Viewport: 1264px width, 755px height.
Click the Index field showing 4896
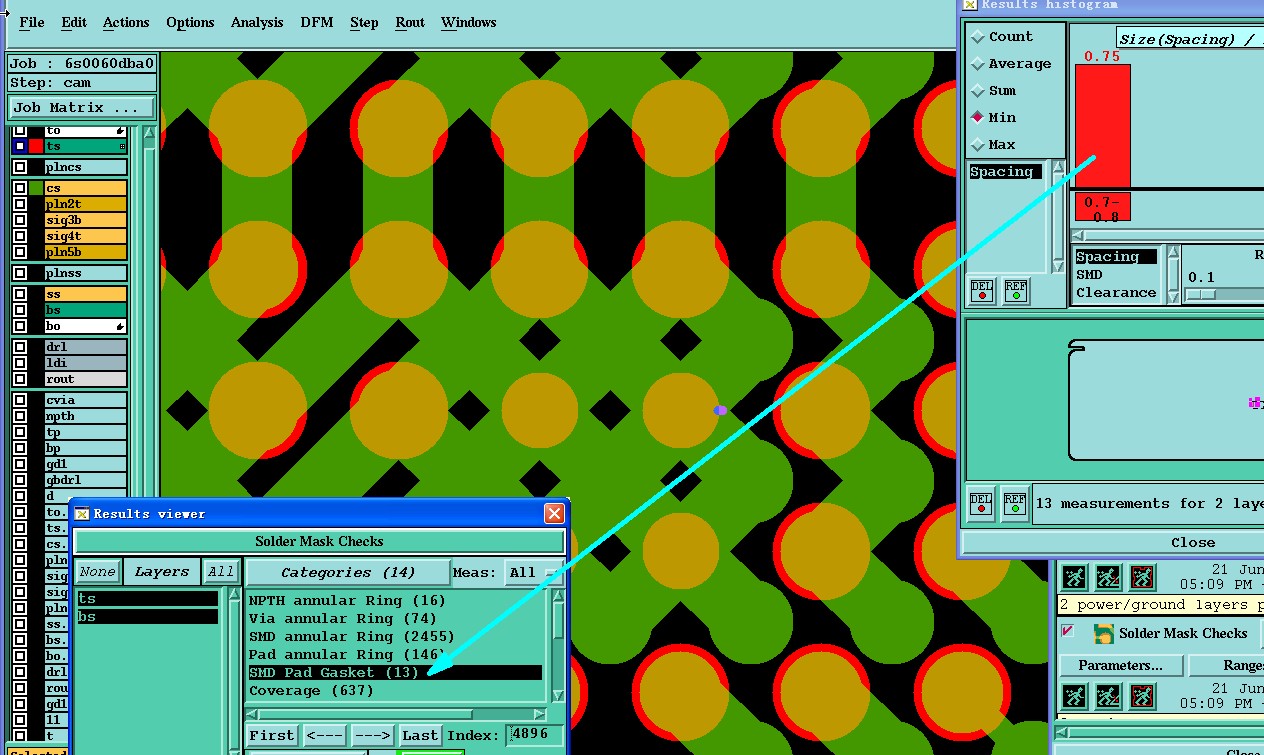click(536, 734)
